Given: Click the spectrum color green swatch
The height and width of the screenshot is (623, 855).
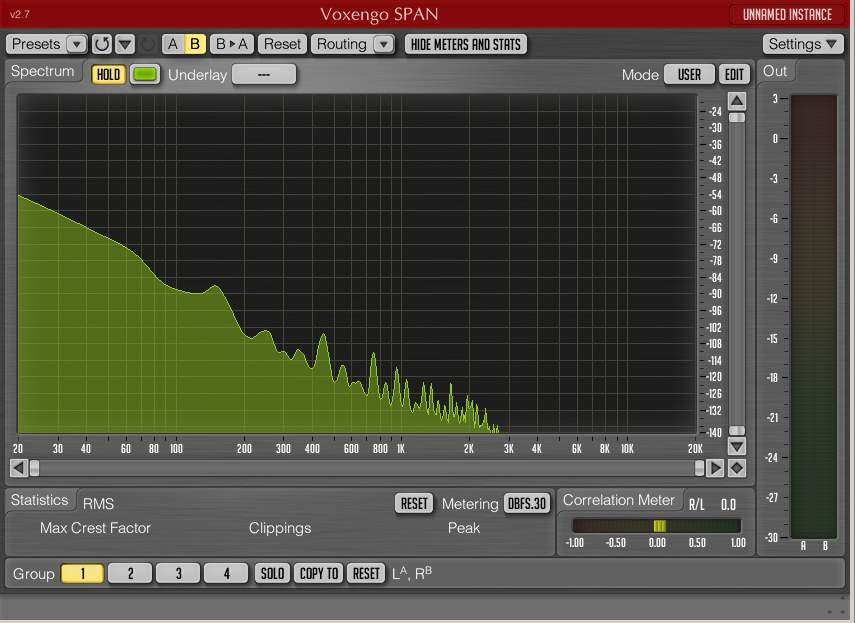Looking at the screenshot, I should tap(145, 75).
